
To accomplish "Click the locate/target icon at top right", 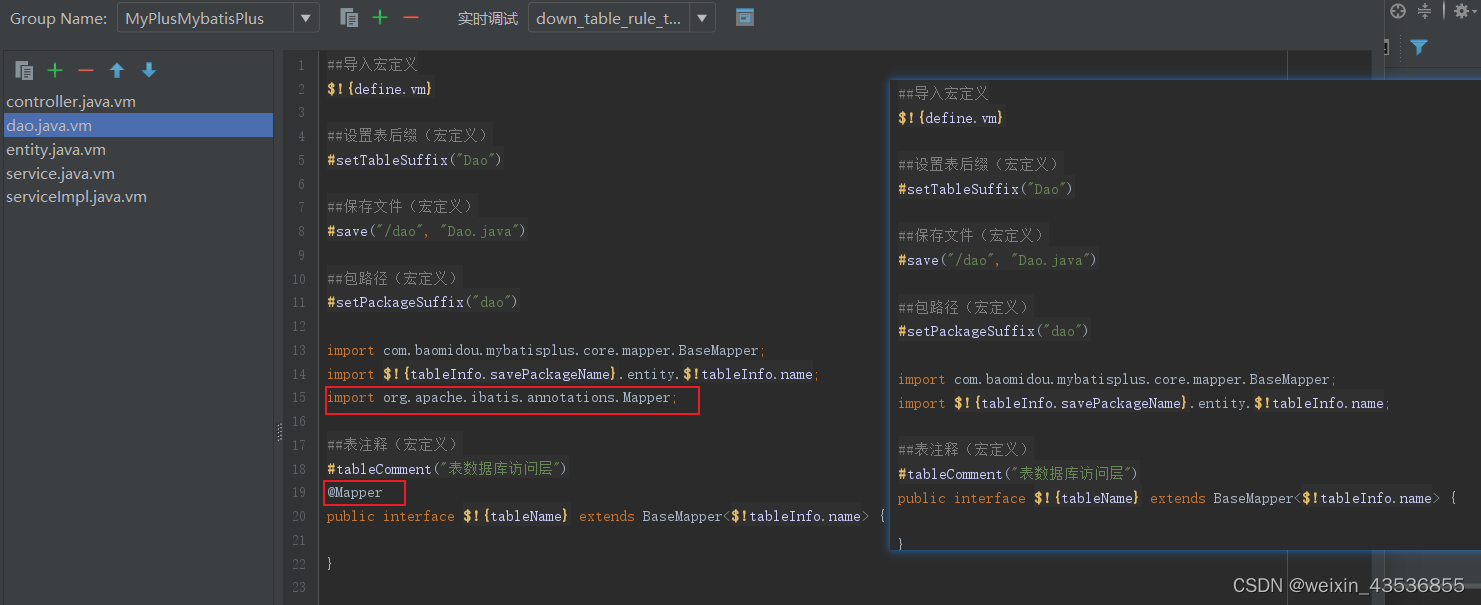I will [1398, 11].
